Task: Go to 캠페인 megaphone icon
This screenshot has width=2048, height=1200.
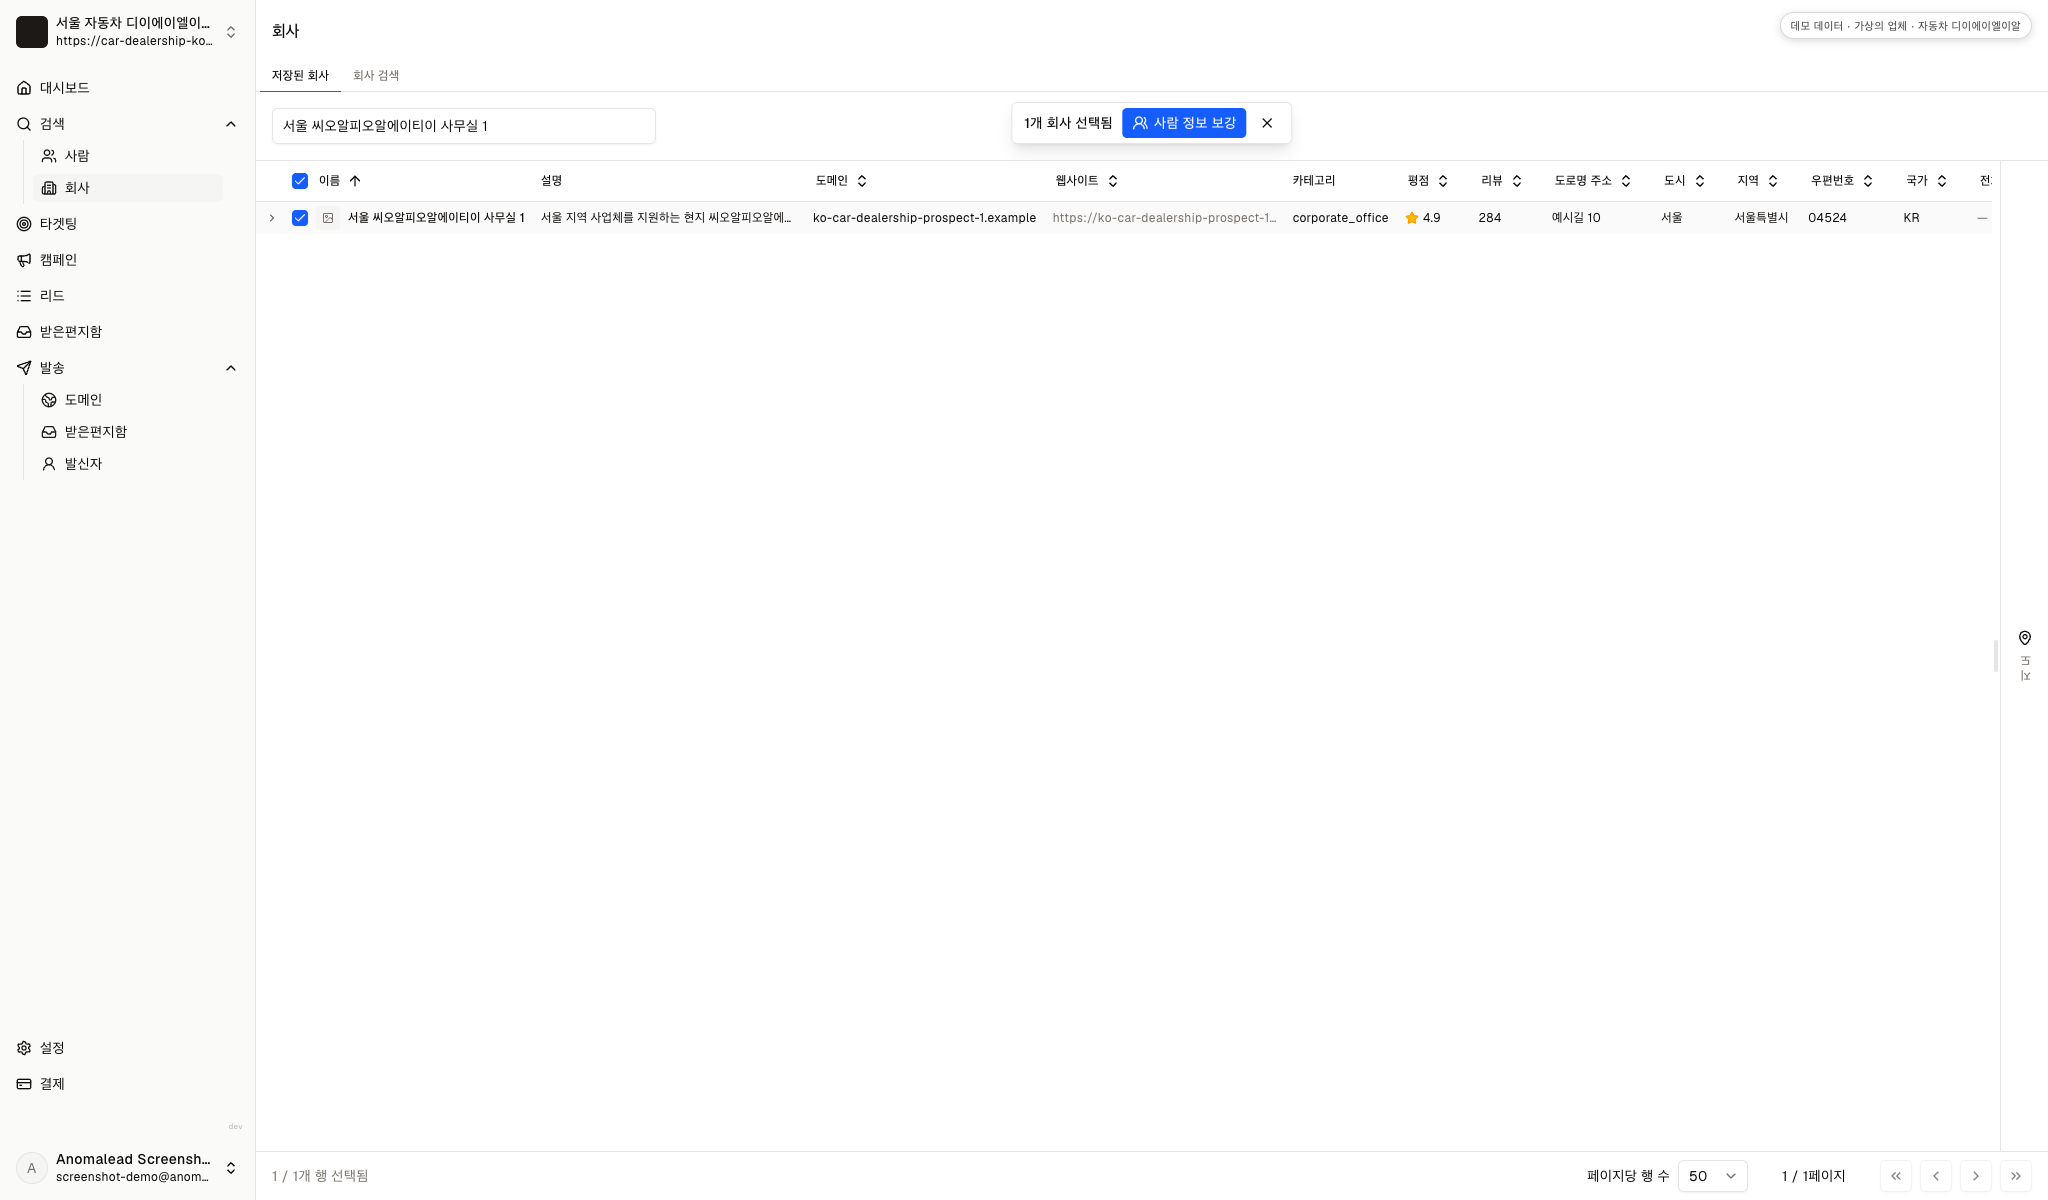Action: point(24,260)
